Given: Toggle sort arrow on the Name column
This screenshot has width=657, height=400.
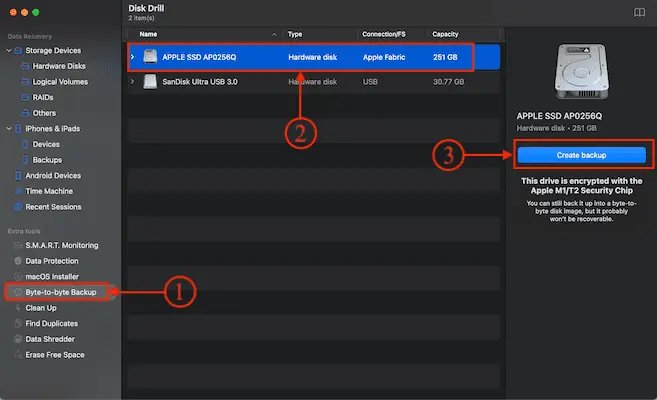Looking at the screenshot, I should point(274,34).
